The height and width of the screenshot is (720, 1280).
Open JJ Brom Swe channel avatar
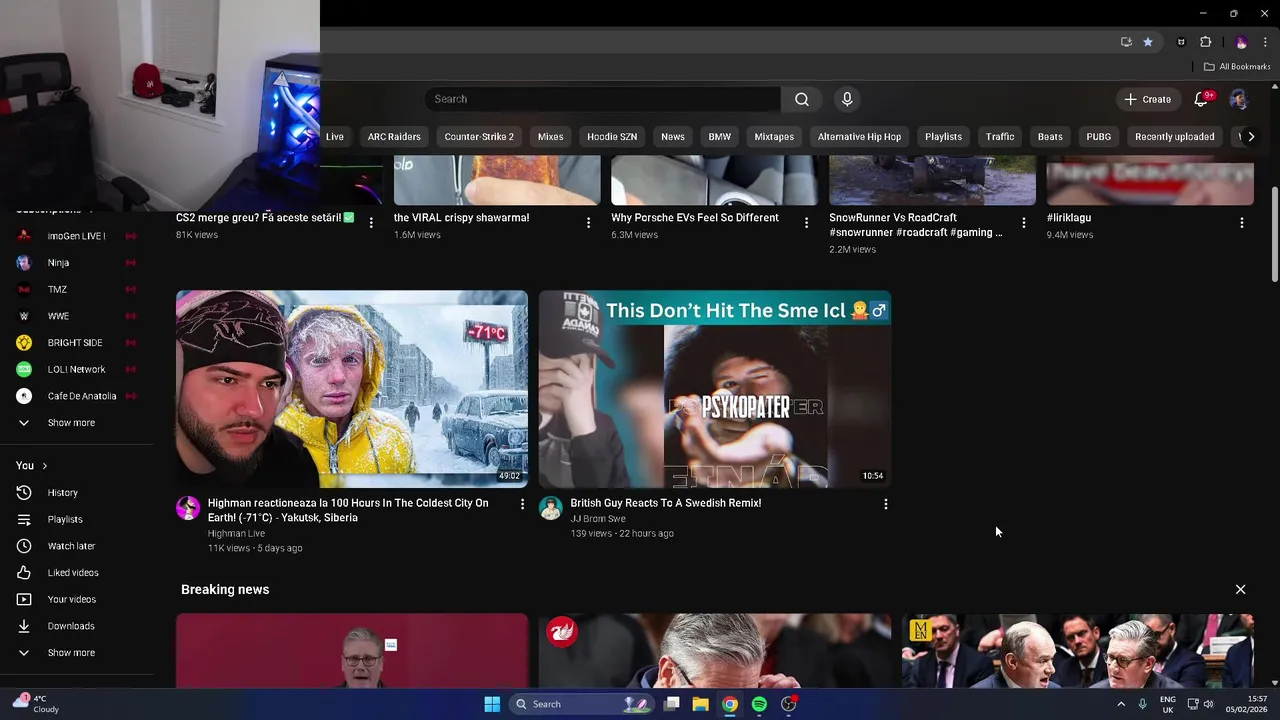(551, 508)
